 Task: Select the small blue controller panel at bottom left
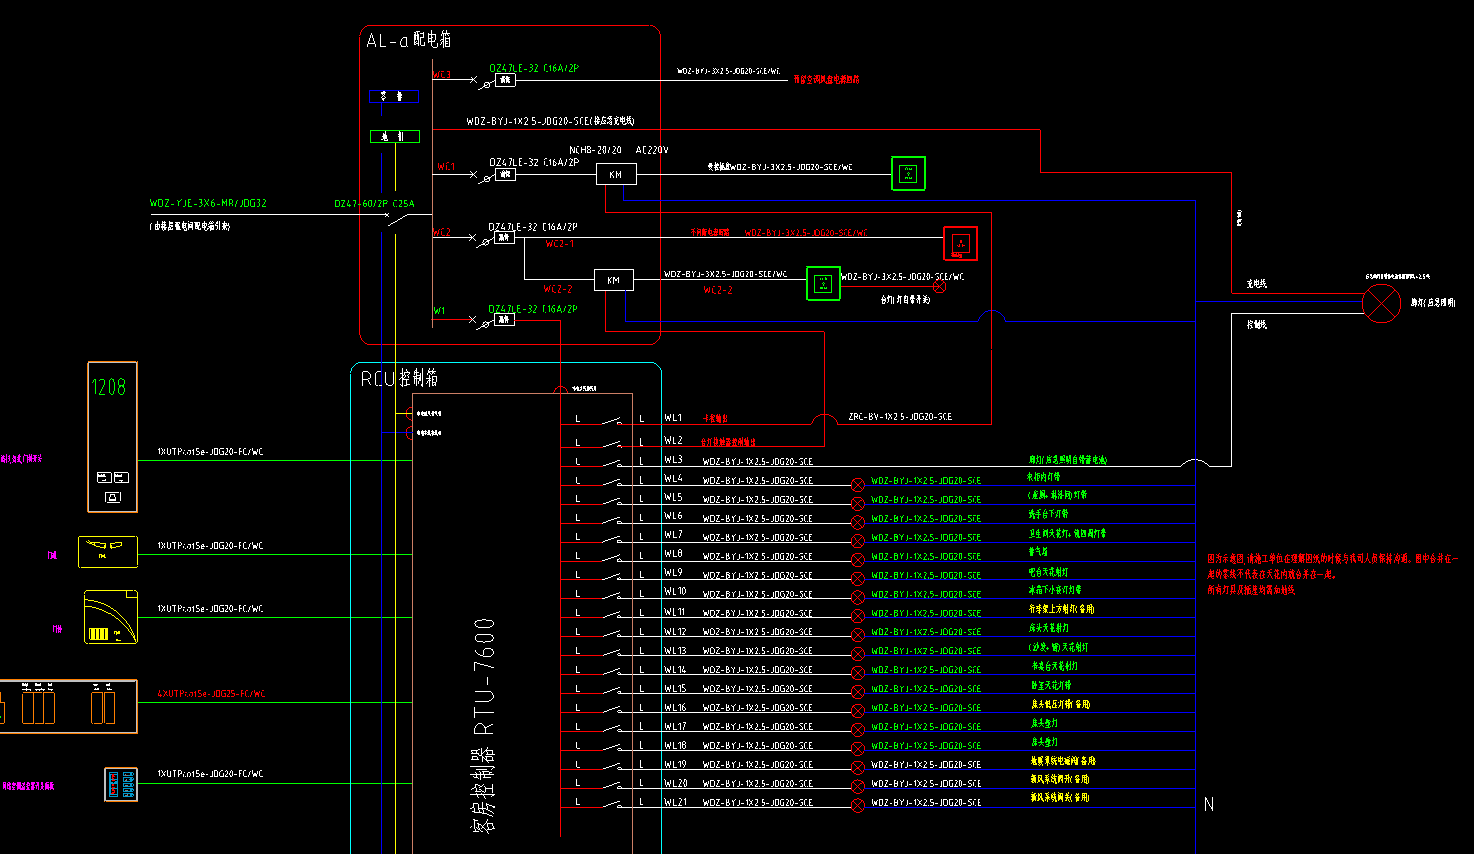click(121, 784)
